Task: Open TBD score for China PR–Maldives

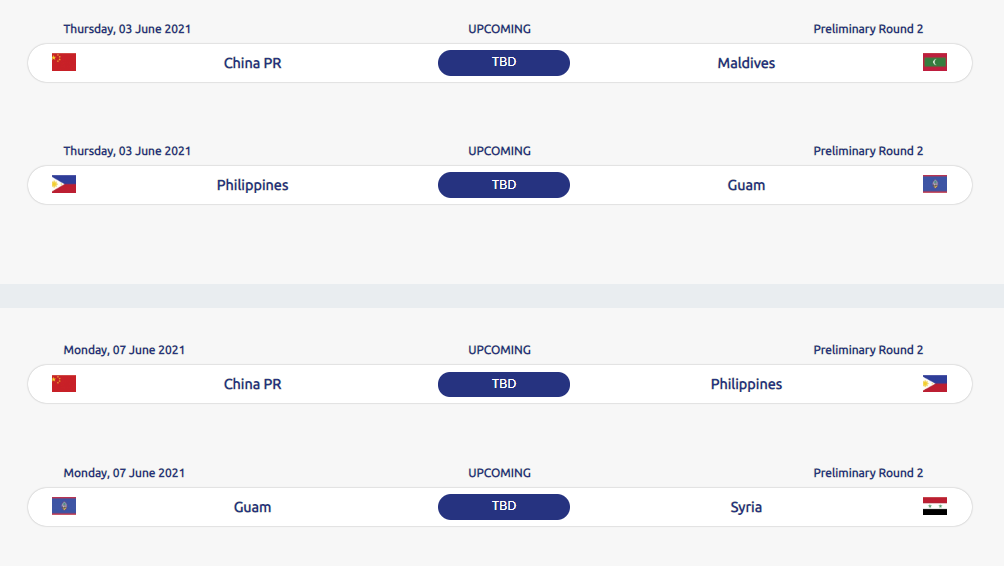Action: [504, 63]
